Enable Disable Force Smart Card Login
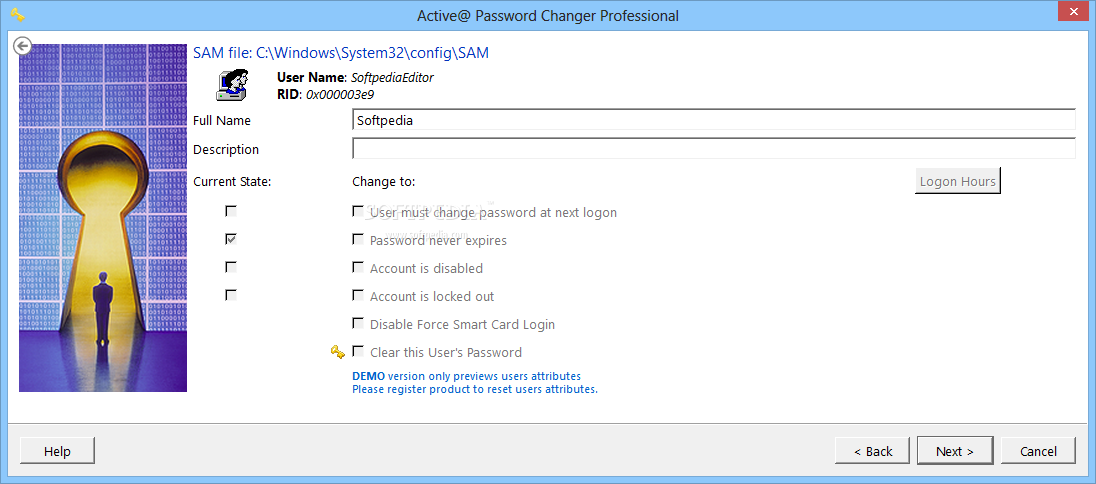The height and width of the screenshot is (484, 1096). [358, 323]
